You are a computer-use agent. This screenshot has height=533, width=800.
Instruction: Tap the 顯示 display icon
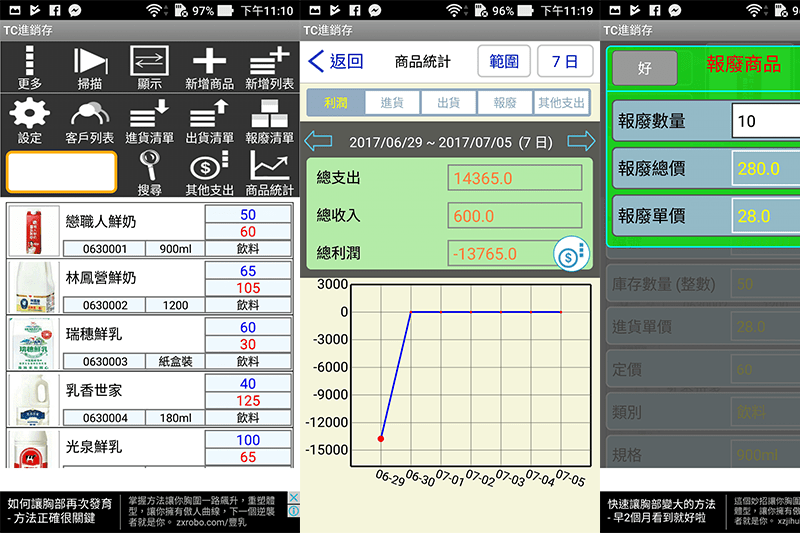pyautogui.click(x=149, y=67)
